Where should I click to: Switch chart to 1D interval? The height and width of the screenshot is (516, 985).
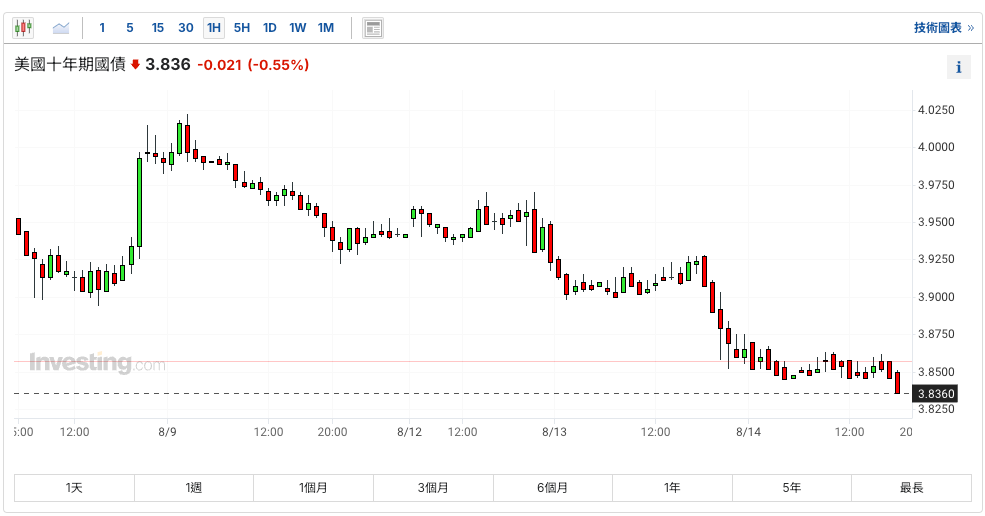point(270,28)
